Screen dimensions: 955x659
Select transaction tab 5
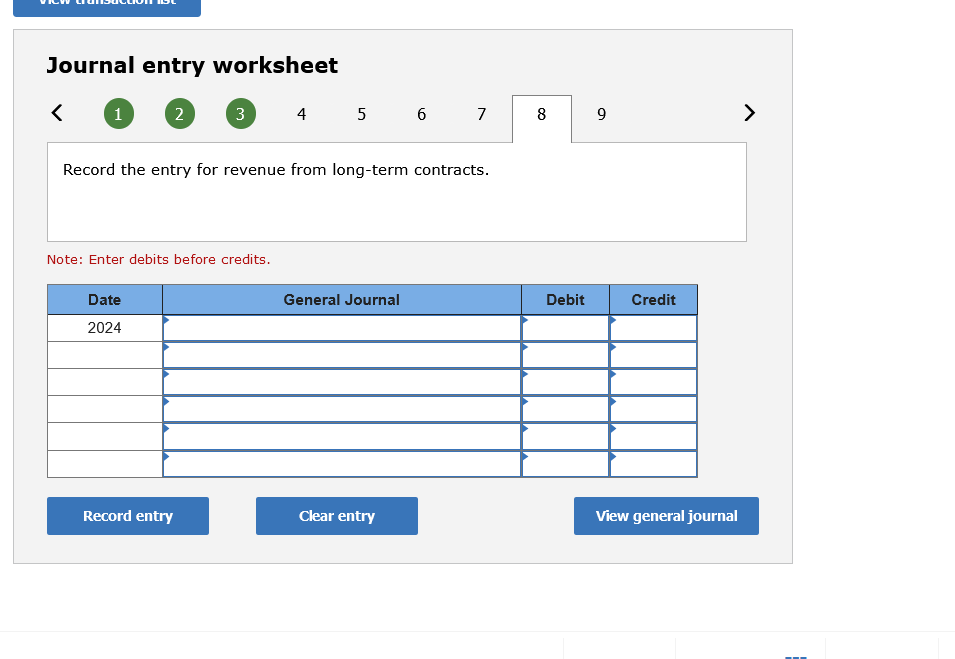[361, 113]
